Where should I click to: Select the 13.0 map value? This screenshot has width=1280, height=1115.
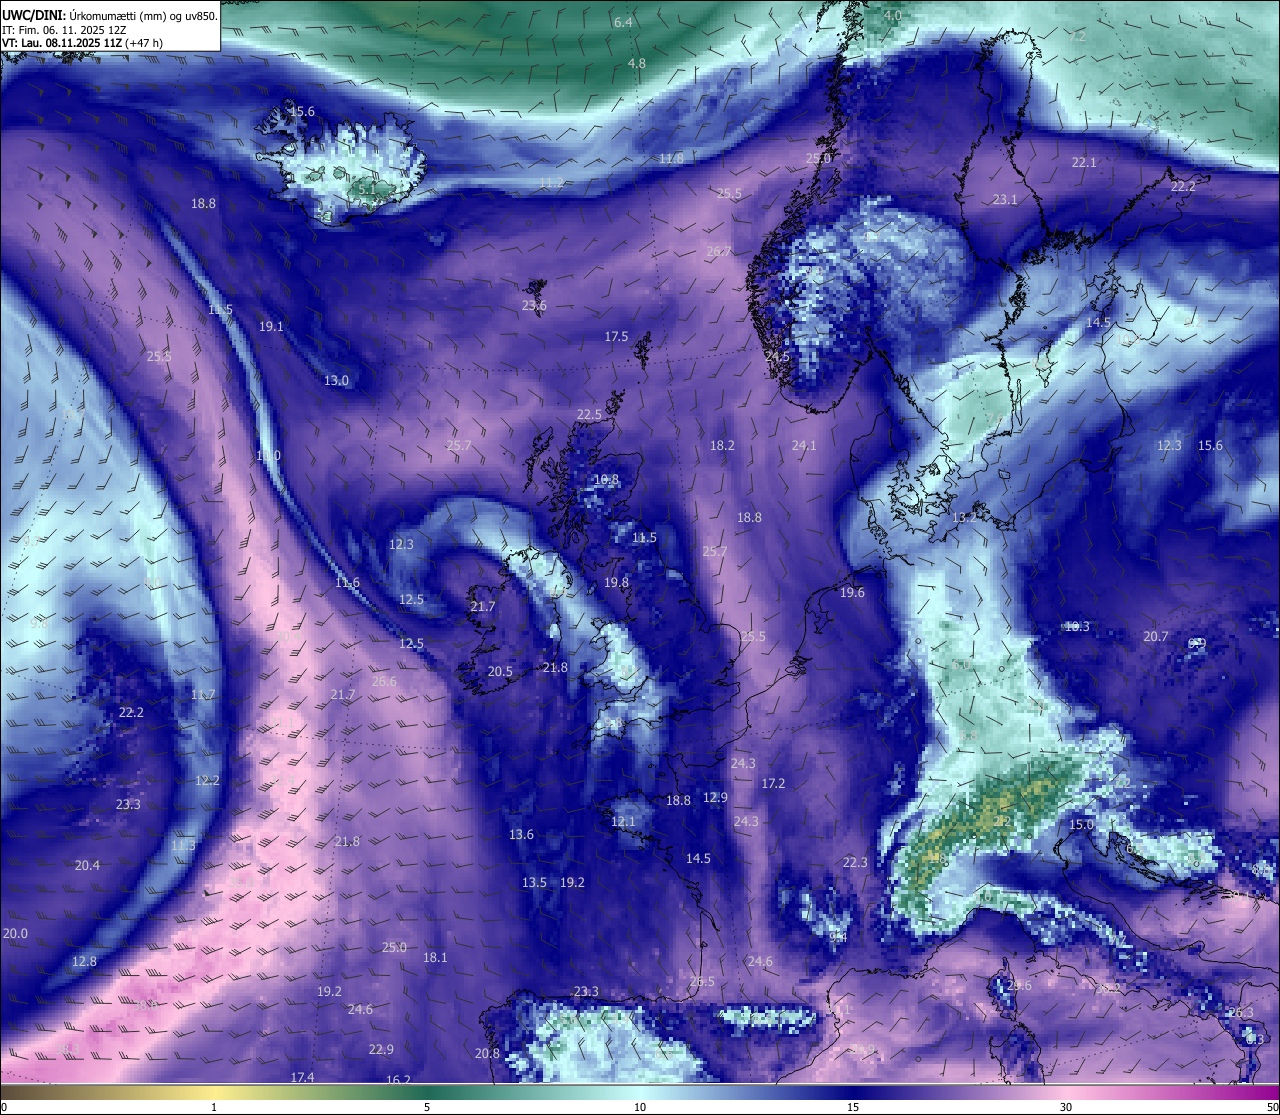pyautogui.click(x=336, y=381)
